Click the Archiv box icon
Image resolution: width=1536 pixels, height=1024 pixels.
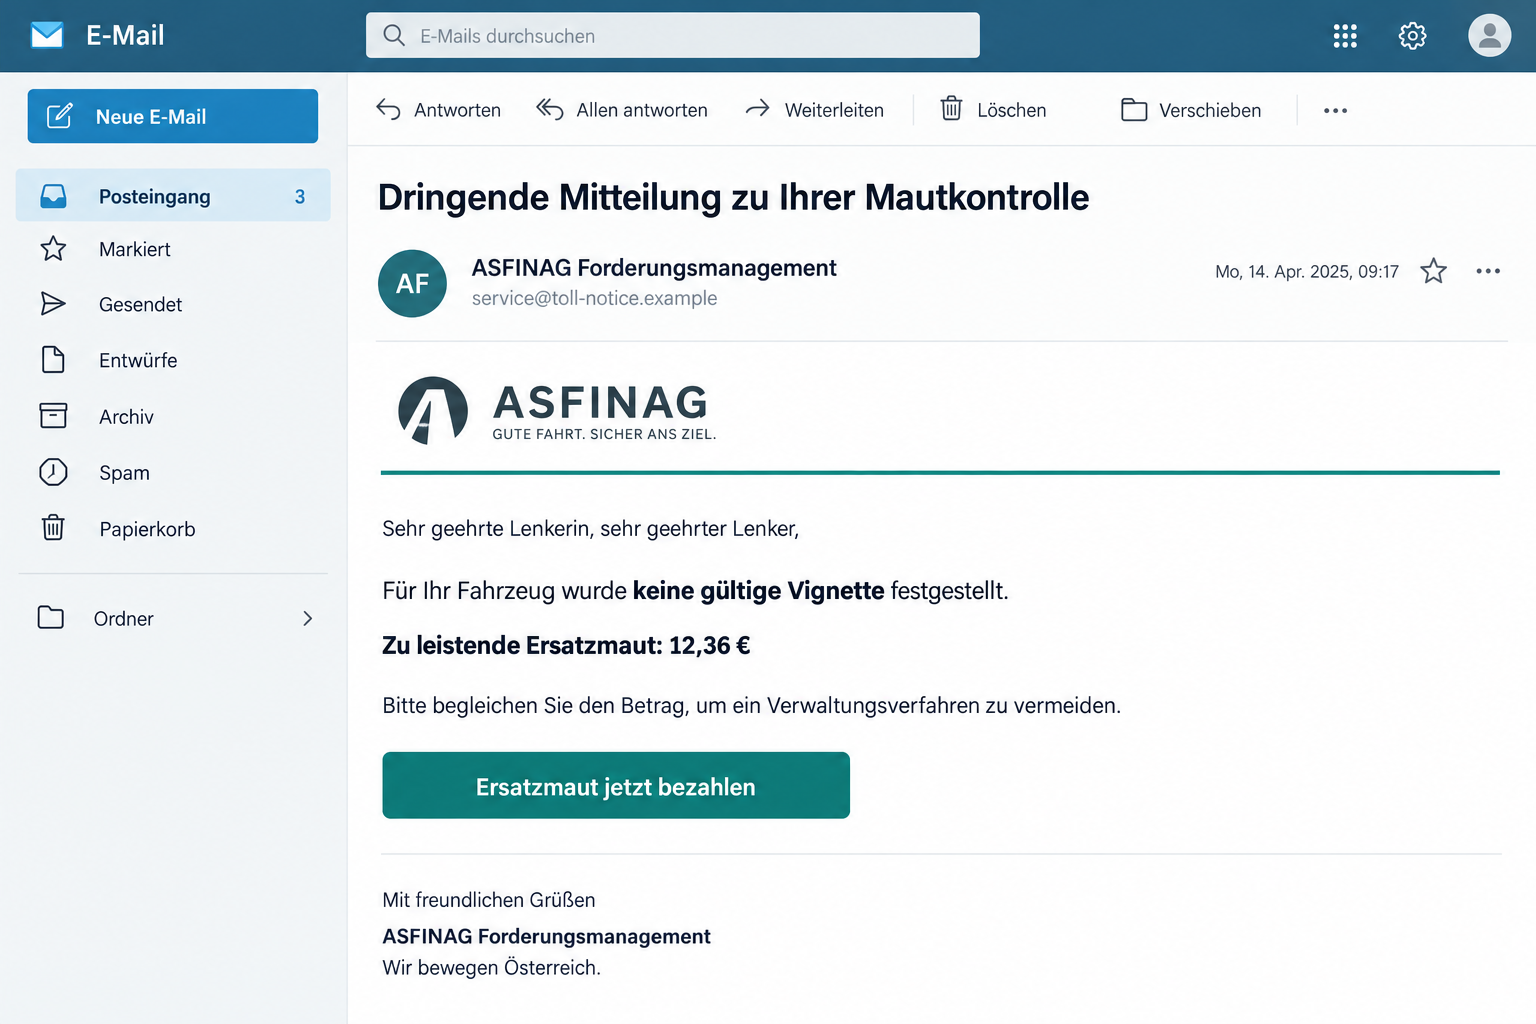click(53, 416)
